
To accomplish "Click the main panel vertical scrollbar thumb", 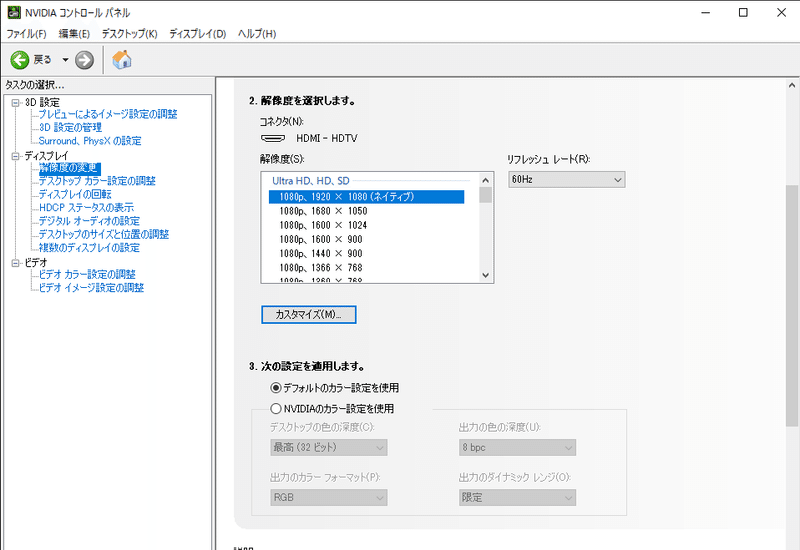I will (x=792, y=306).
